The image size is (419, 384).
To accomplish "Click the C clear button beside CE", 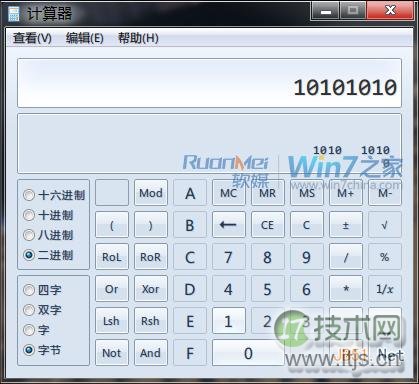I will pos(307,225).
